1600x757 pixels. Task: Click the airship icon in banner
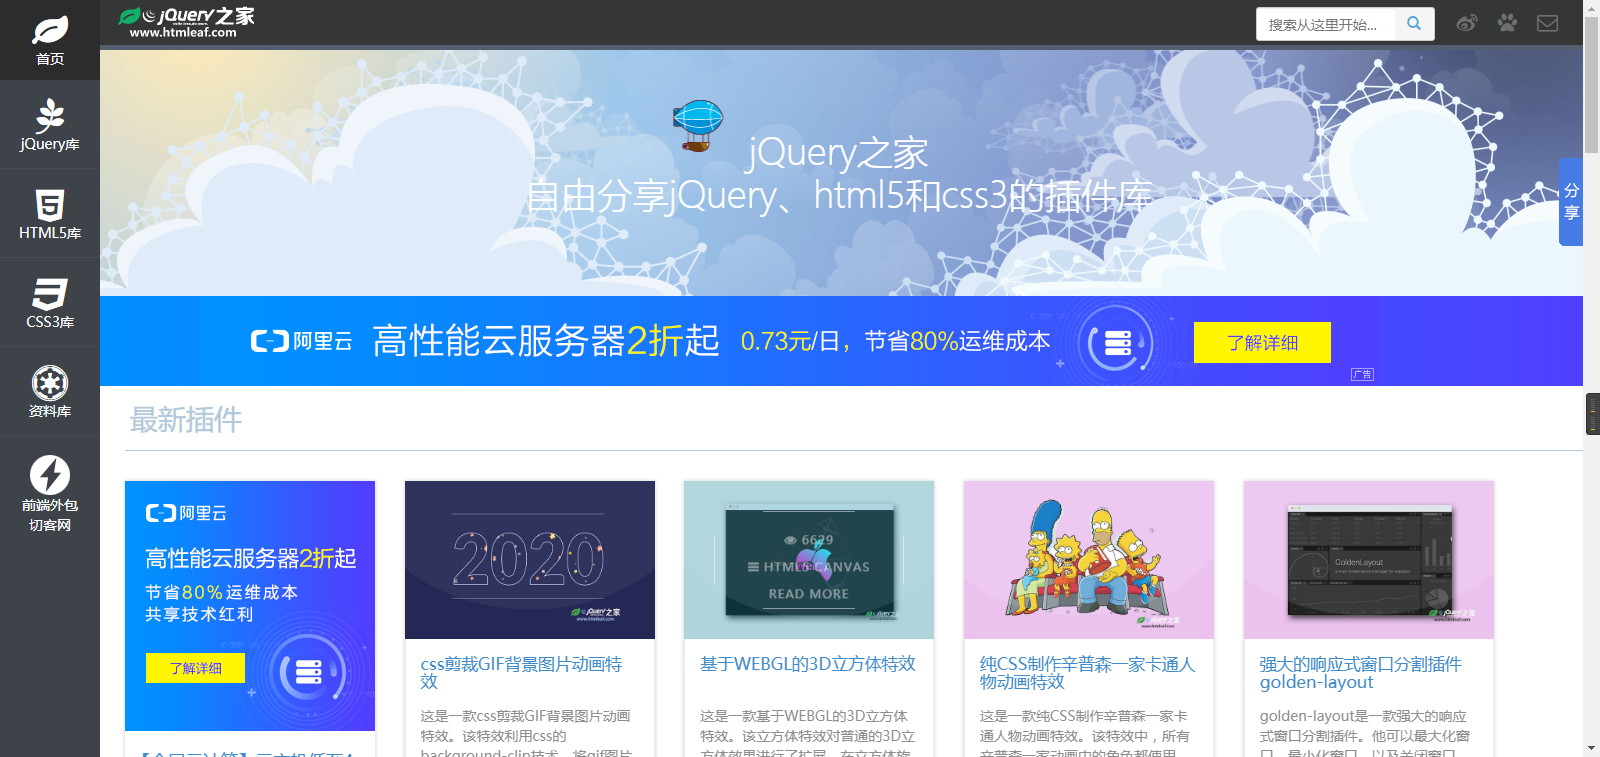tap(698, 125)
